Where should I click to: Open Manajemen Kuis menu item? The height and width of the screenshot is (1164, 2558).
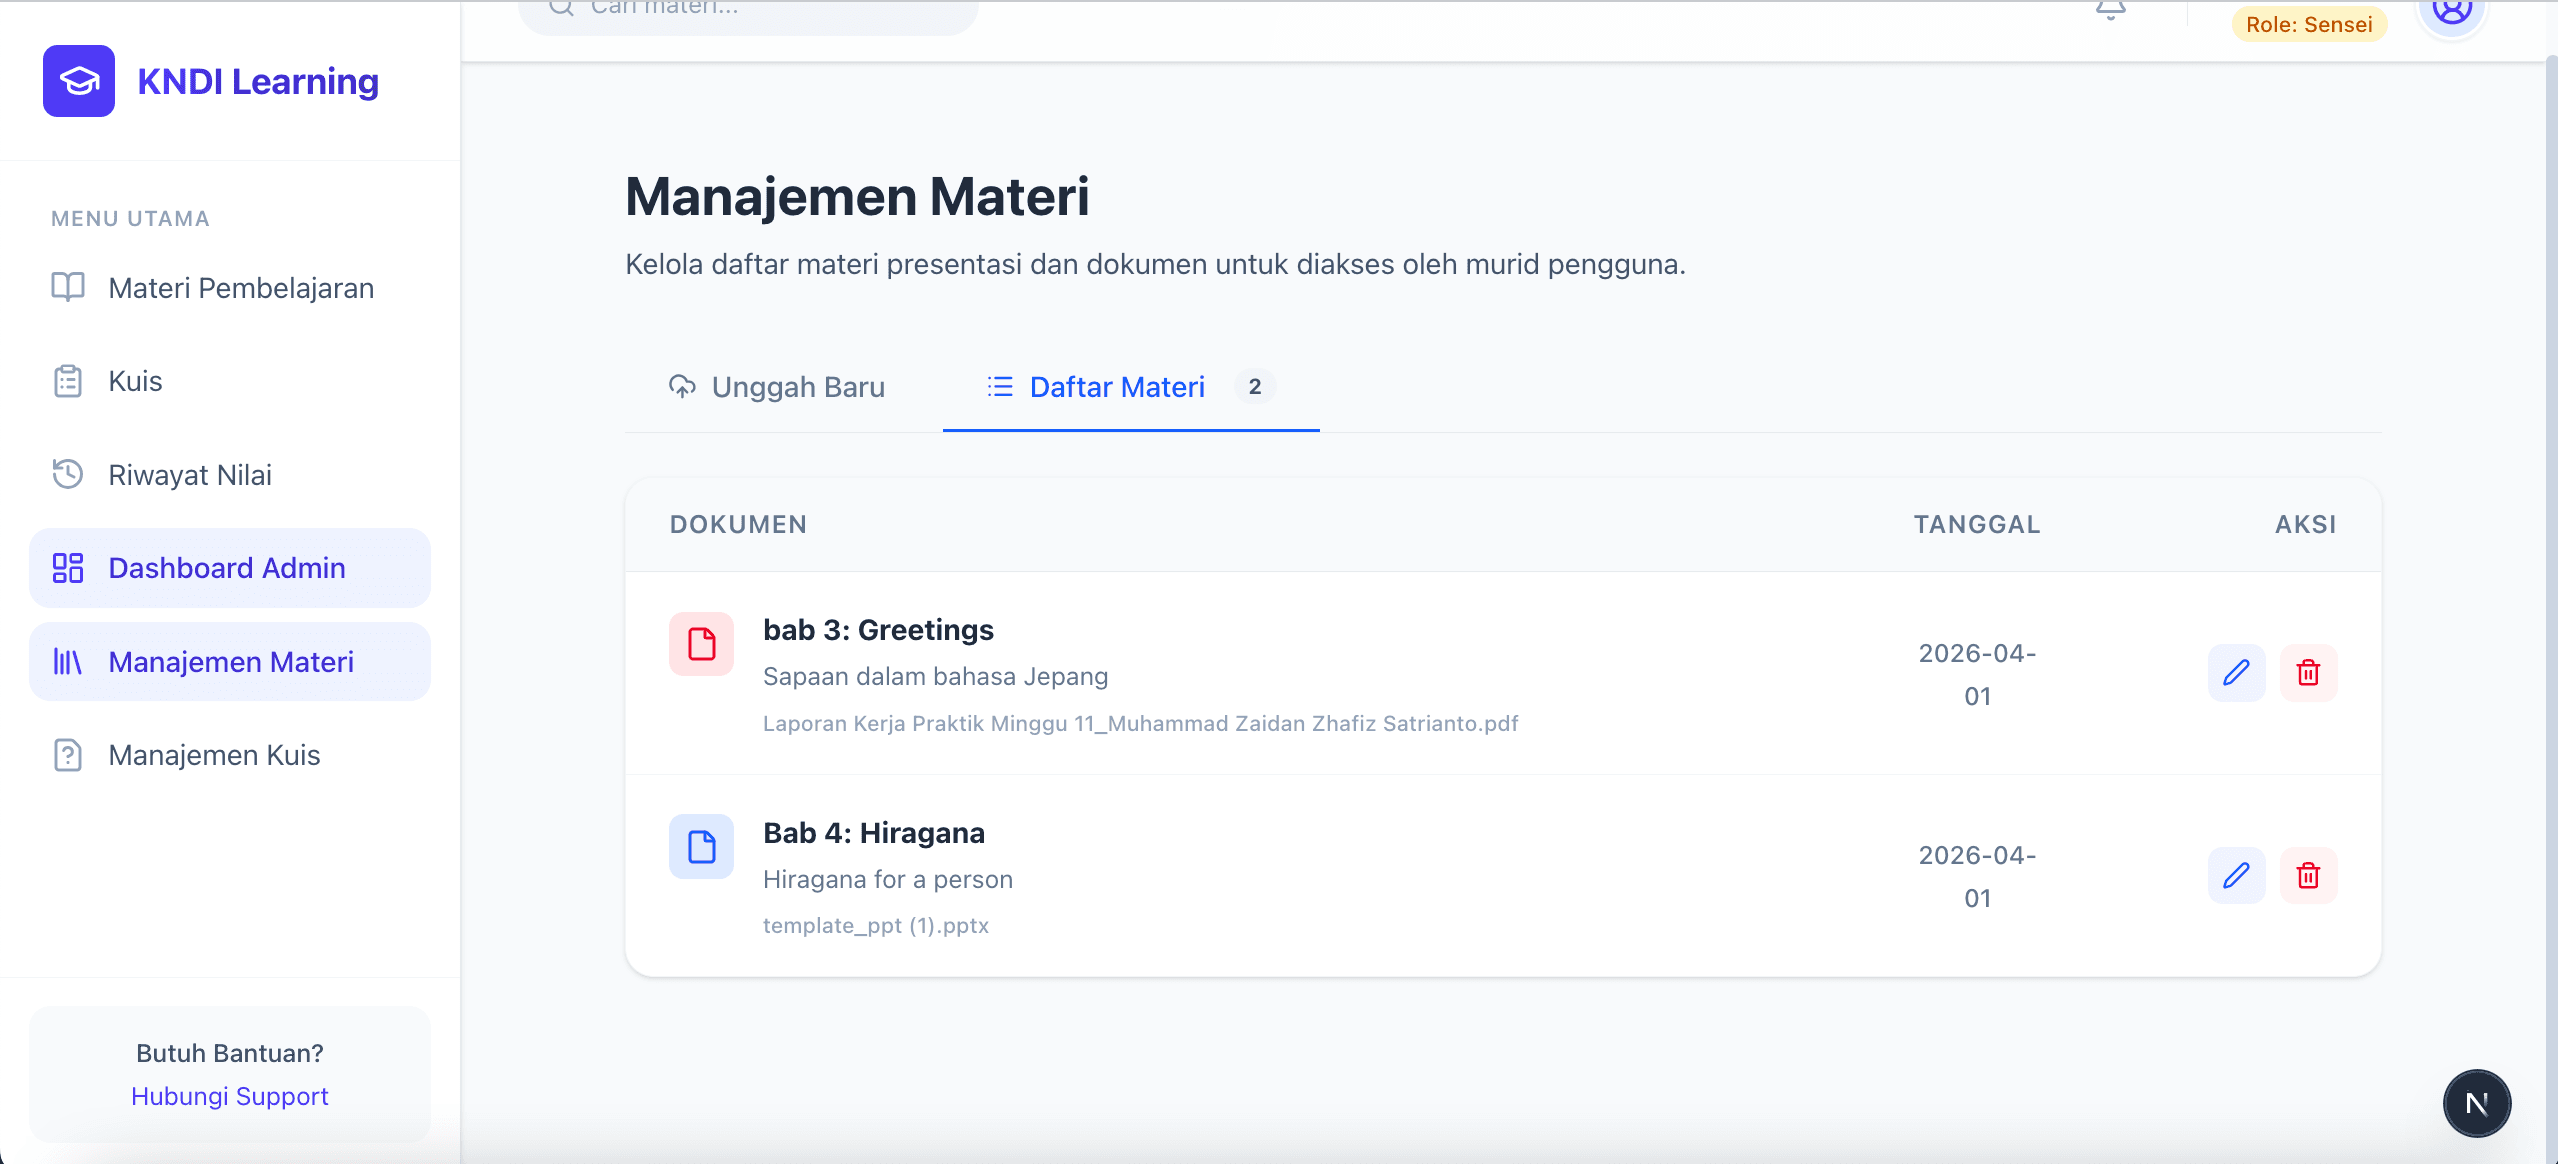tap(230, 755)
